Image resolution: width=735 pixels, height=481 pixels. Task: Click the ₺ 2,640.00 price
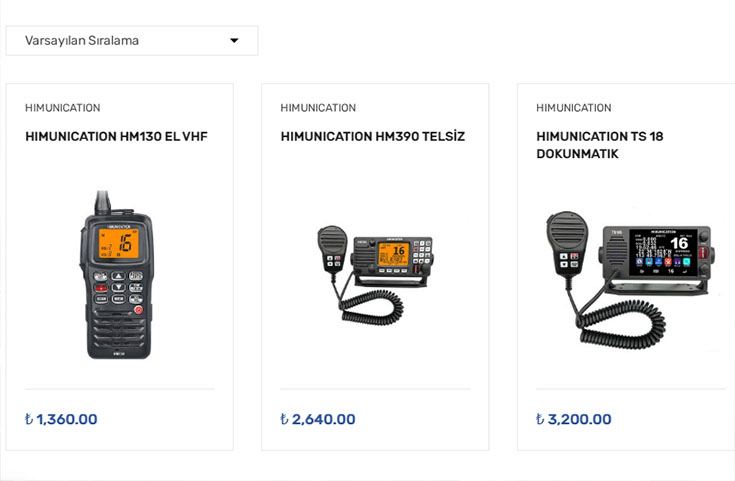coord(318,419)
